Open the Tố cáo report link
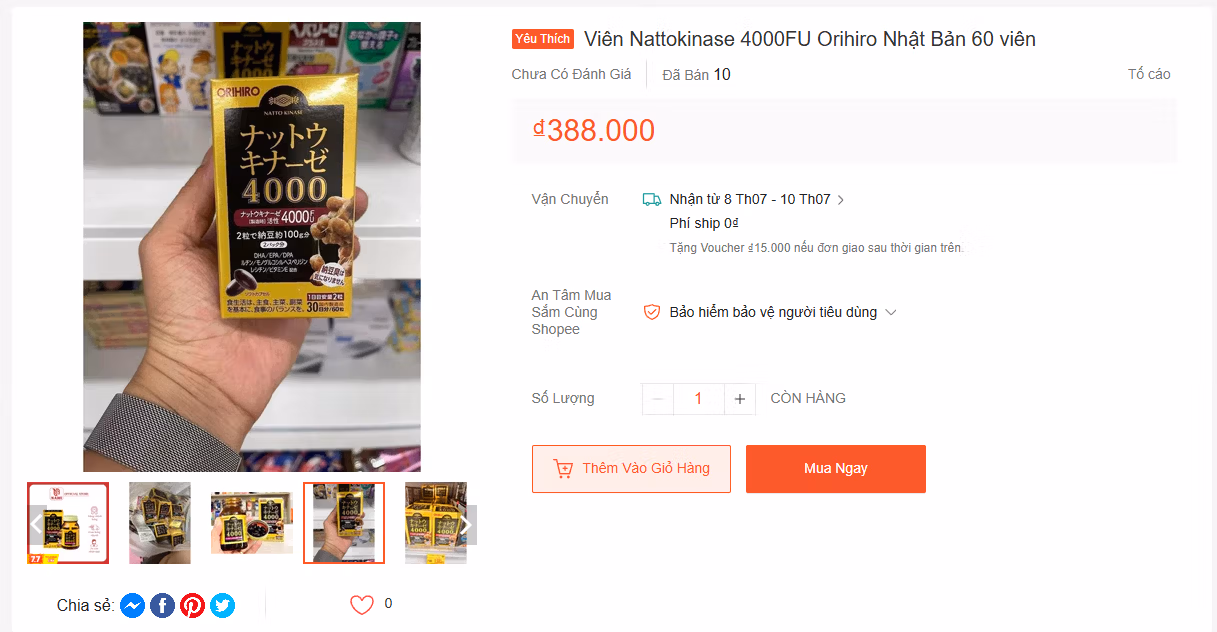 coord(1149,74)
